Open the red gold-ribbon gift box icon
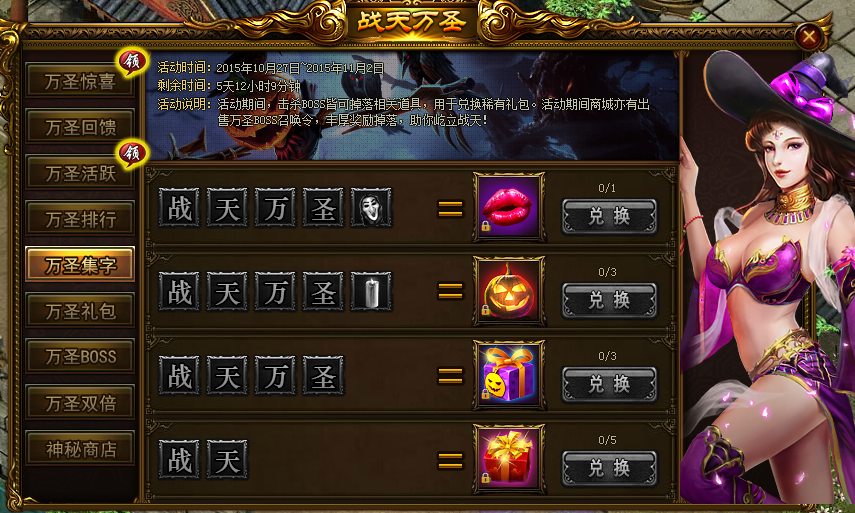The width and height of the screenshot is (855, 513). [x=509, y=459]
